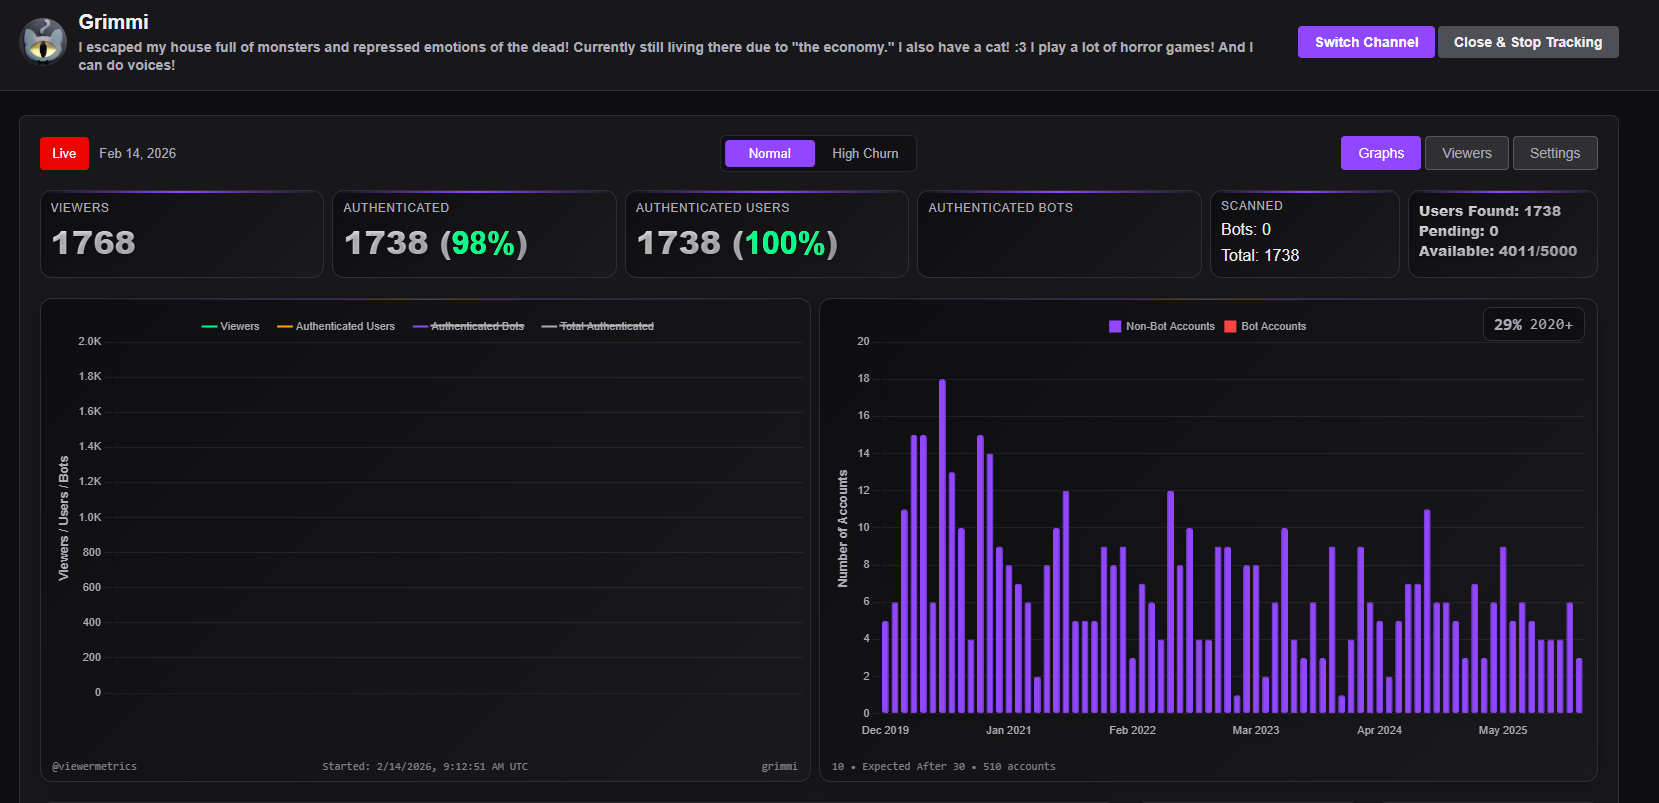Click the SCANNED card heading
The width and height of the screenshot is (1659, 803).
pyautogui.click(x=1251, y=206)
